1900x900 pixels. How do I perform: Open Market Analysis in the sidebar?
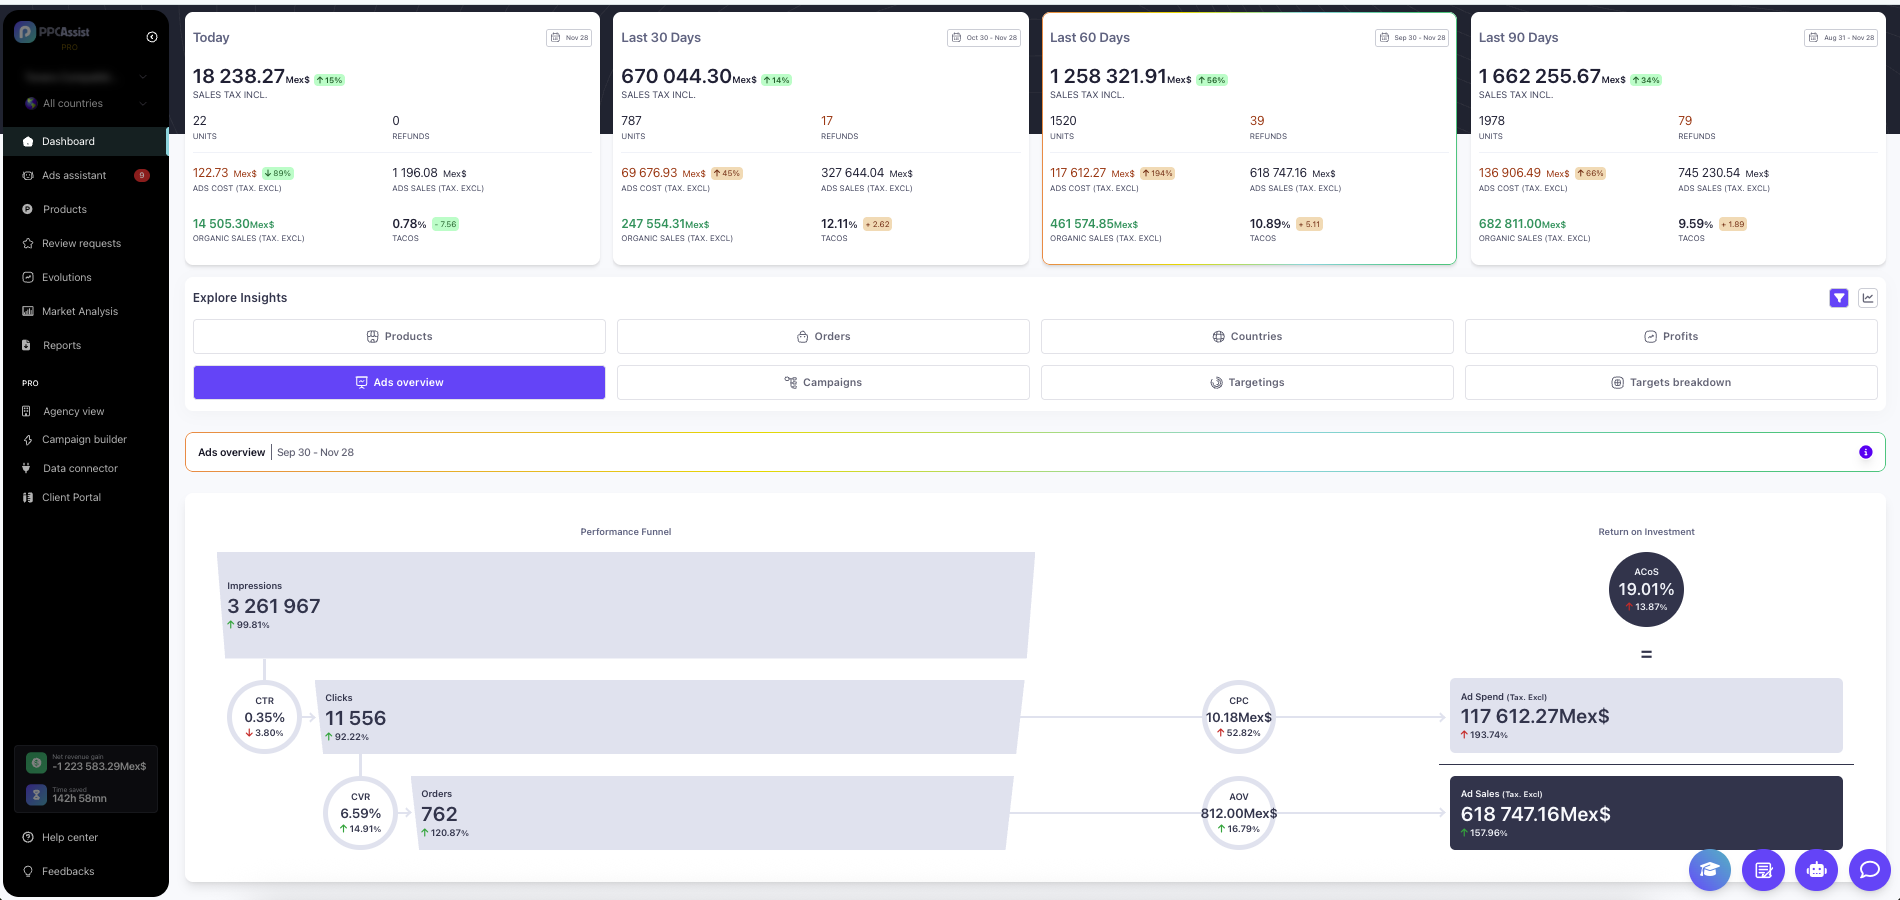(x=79, y=312)
